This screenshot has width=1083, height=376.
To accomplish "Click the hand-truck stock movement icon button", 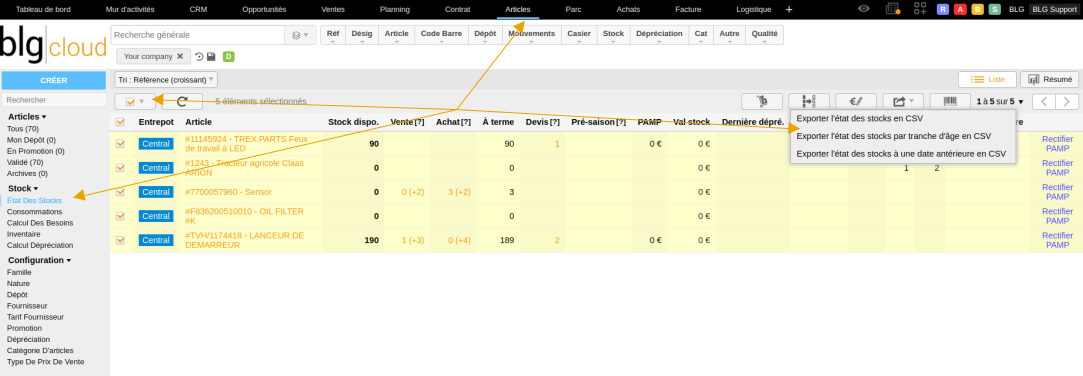I will [762, 102].
